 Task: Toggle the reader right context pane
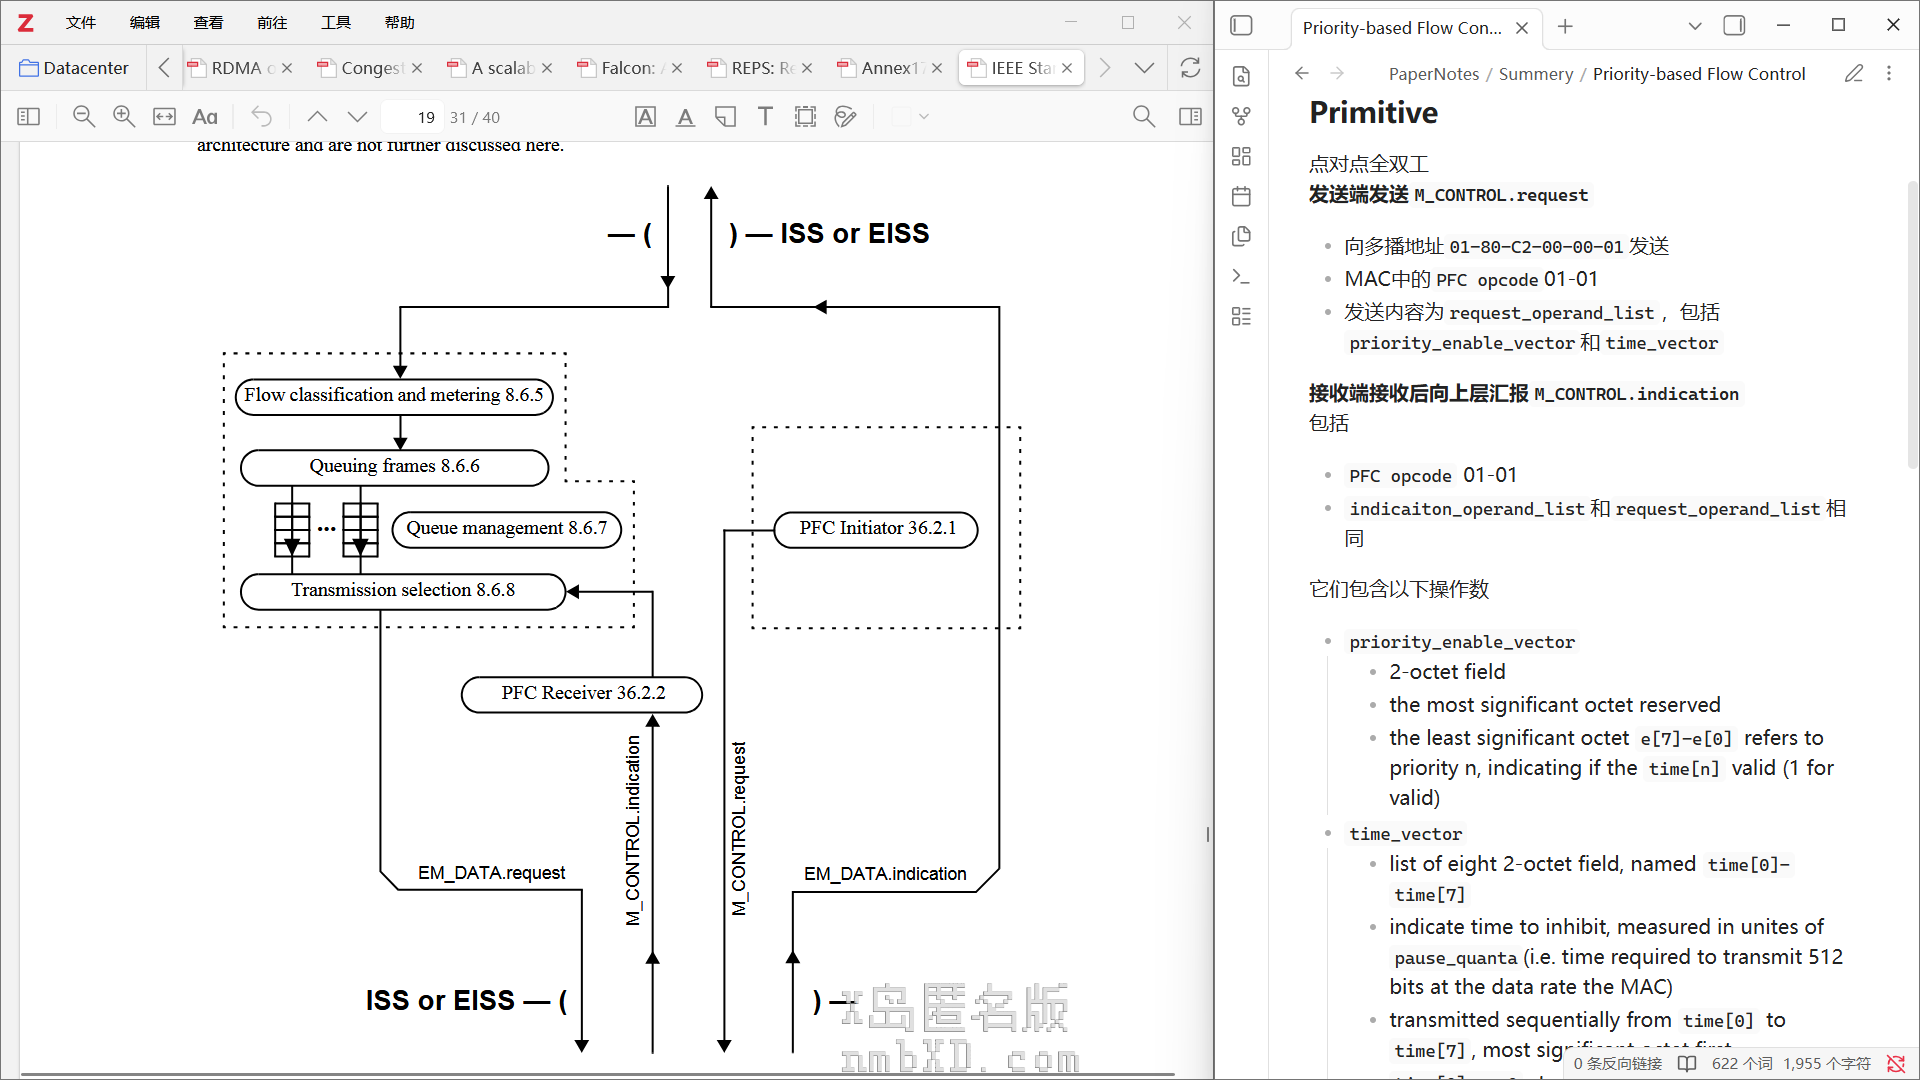(1190, 117)
